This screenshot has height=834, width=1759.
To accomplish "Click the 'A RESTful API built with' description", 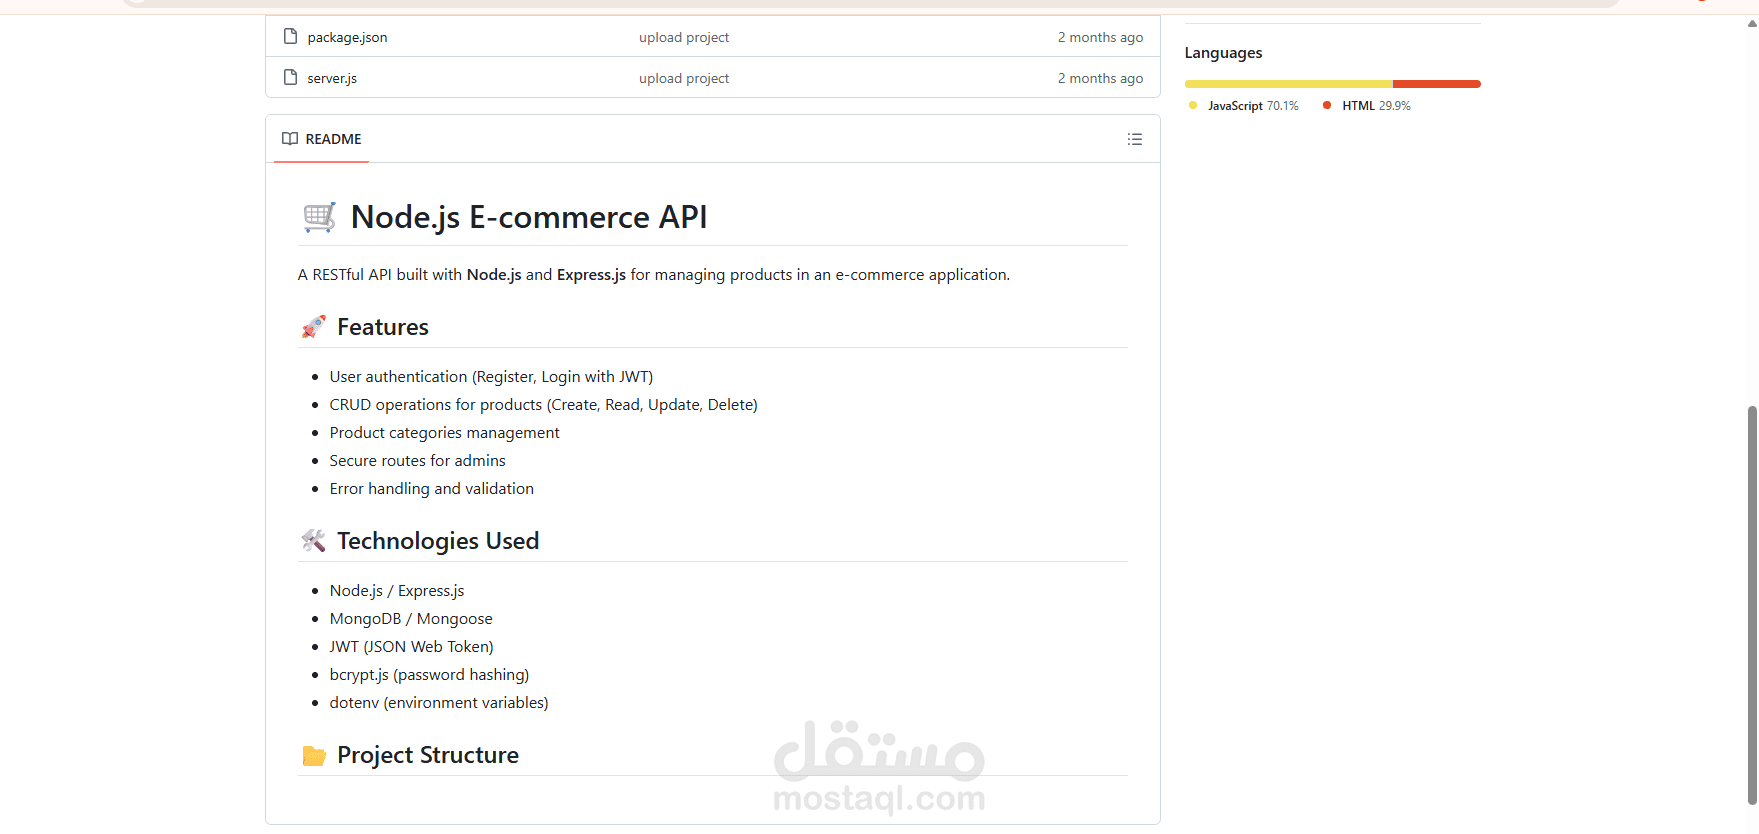I will click(654, 275).
